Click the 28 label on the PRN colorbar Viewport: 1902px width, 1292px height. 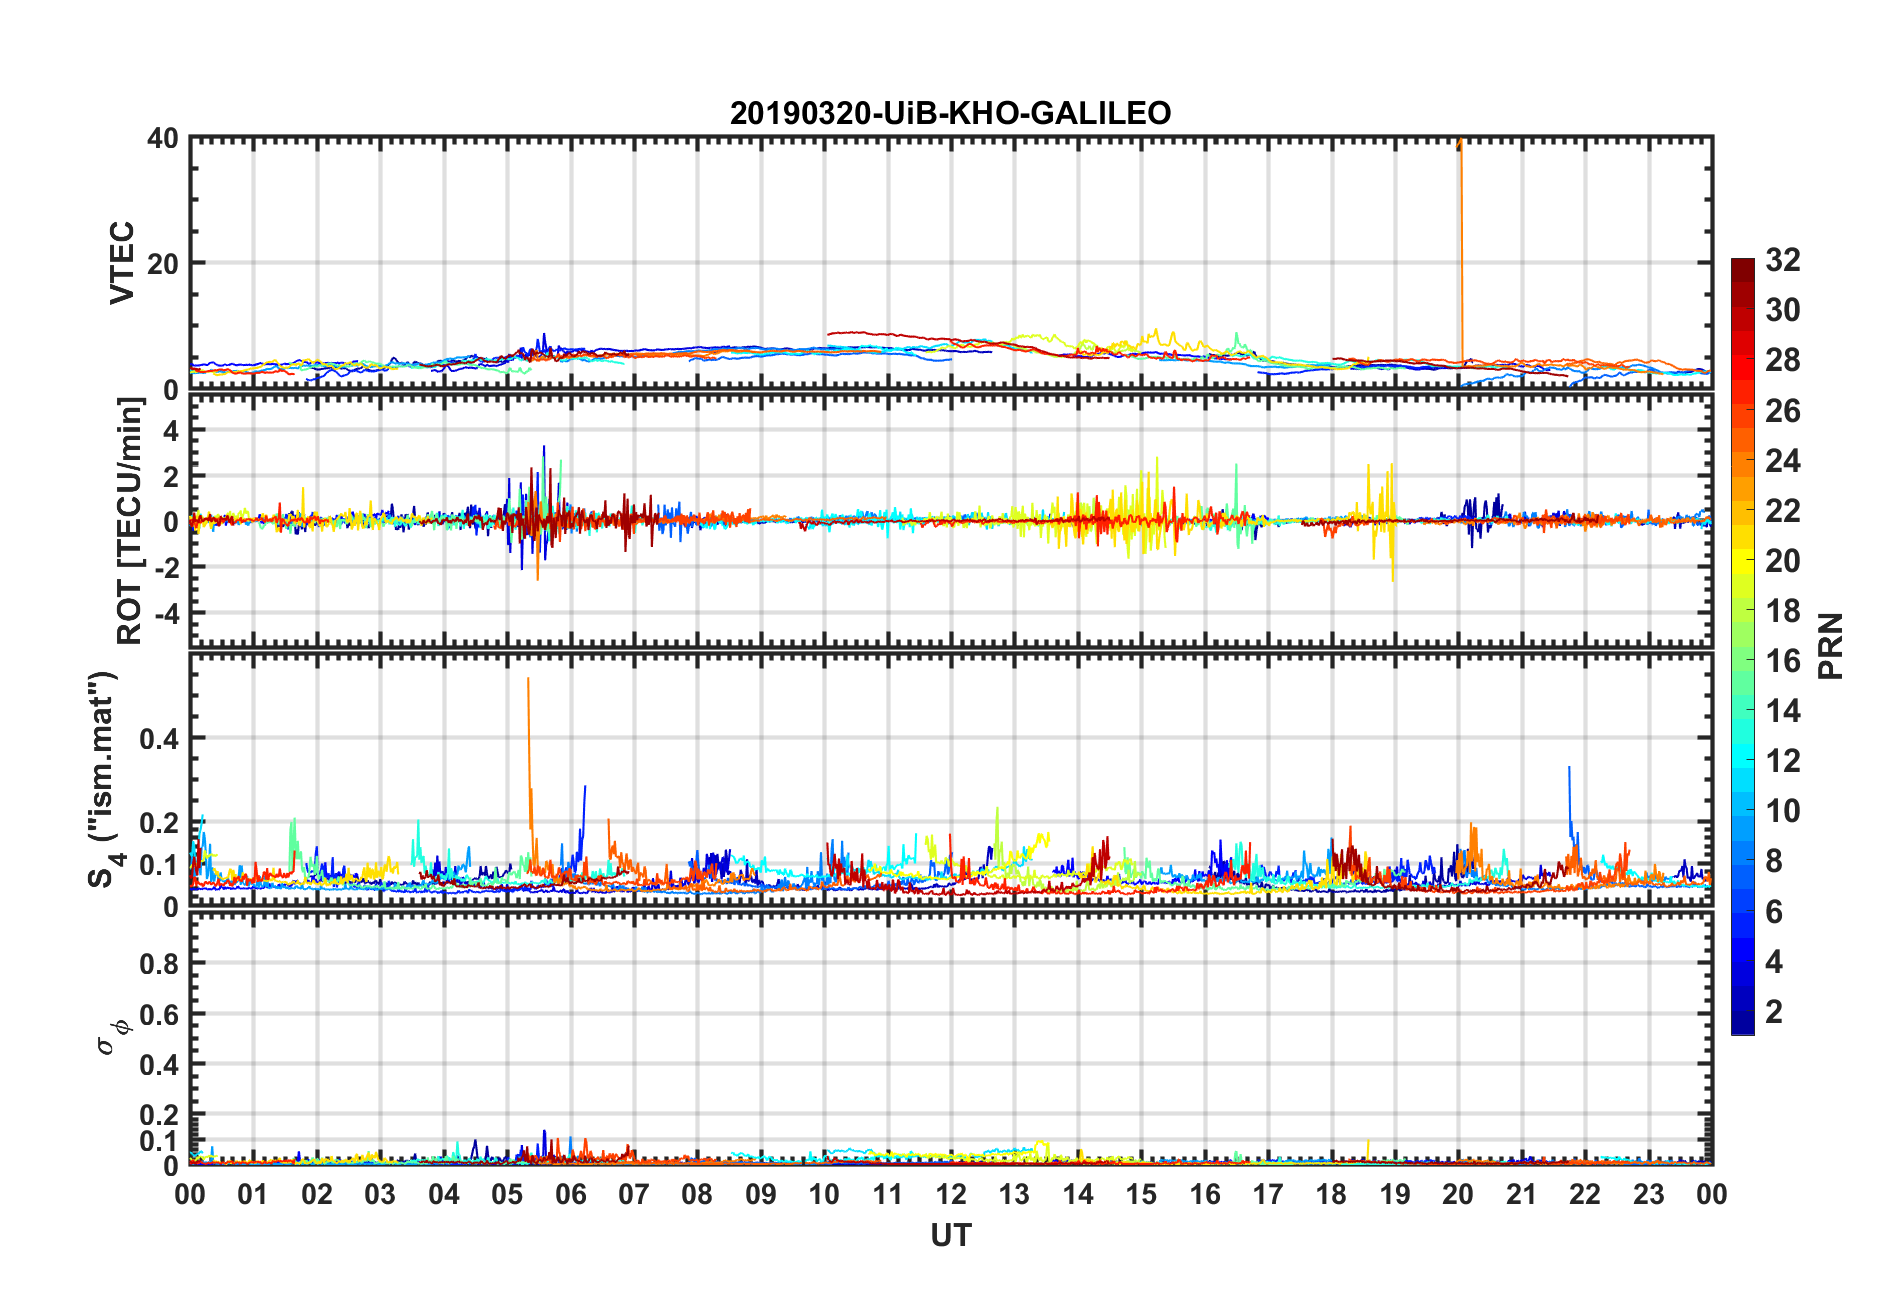pos(1783,360)
